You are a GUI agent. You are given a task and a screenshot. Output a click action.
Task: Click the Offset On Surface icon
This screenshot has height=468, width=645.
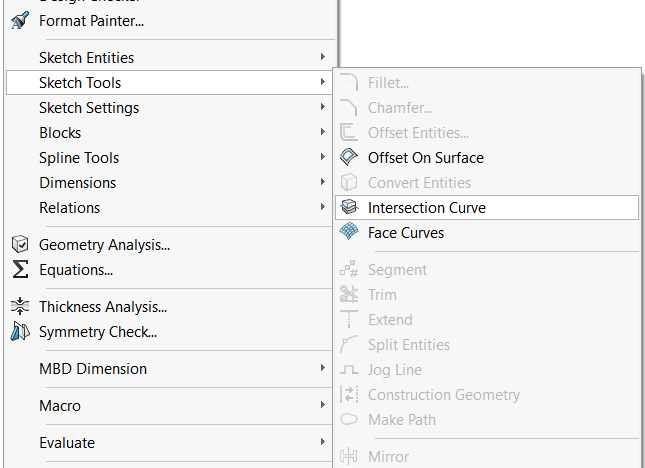(349, 158)
